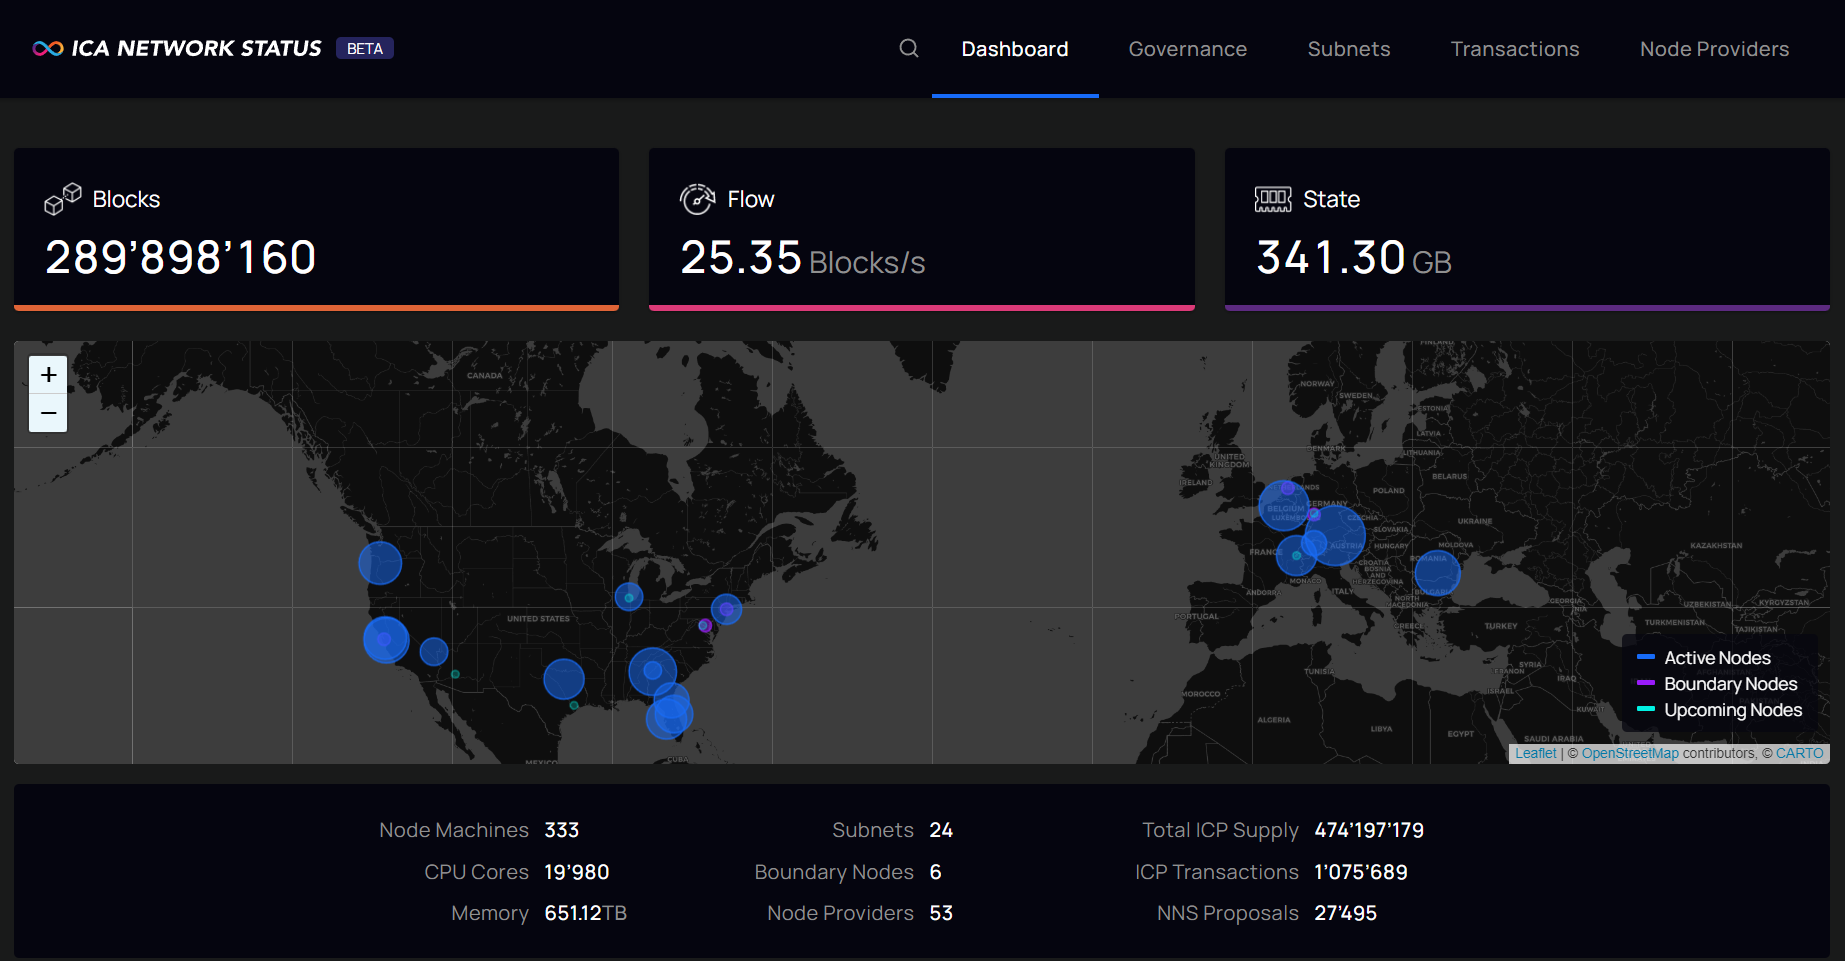Click the Boundary Nodes value 6
Viewport: 1845px width, 961px height.
935,872
